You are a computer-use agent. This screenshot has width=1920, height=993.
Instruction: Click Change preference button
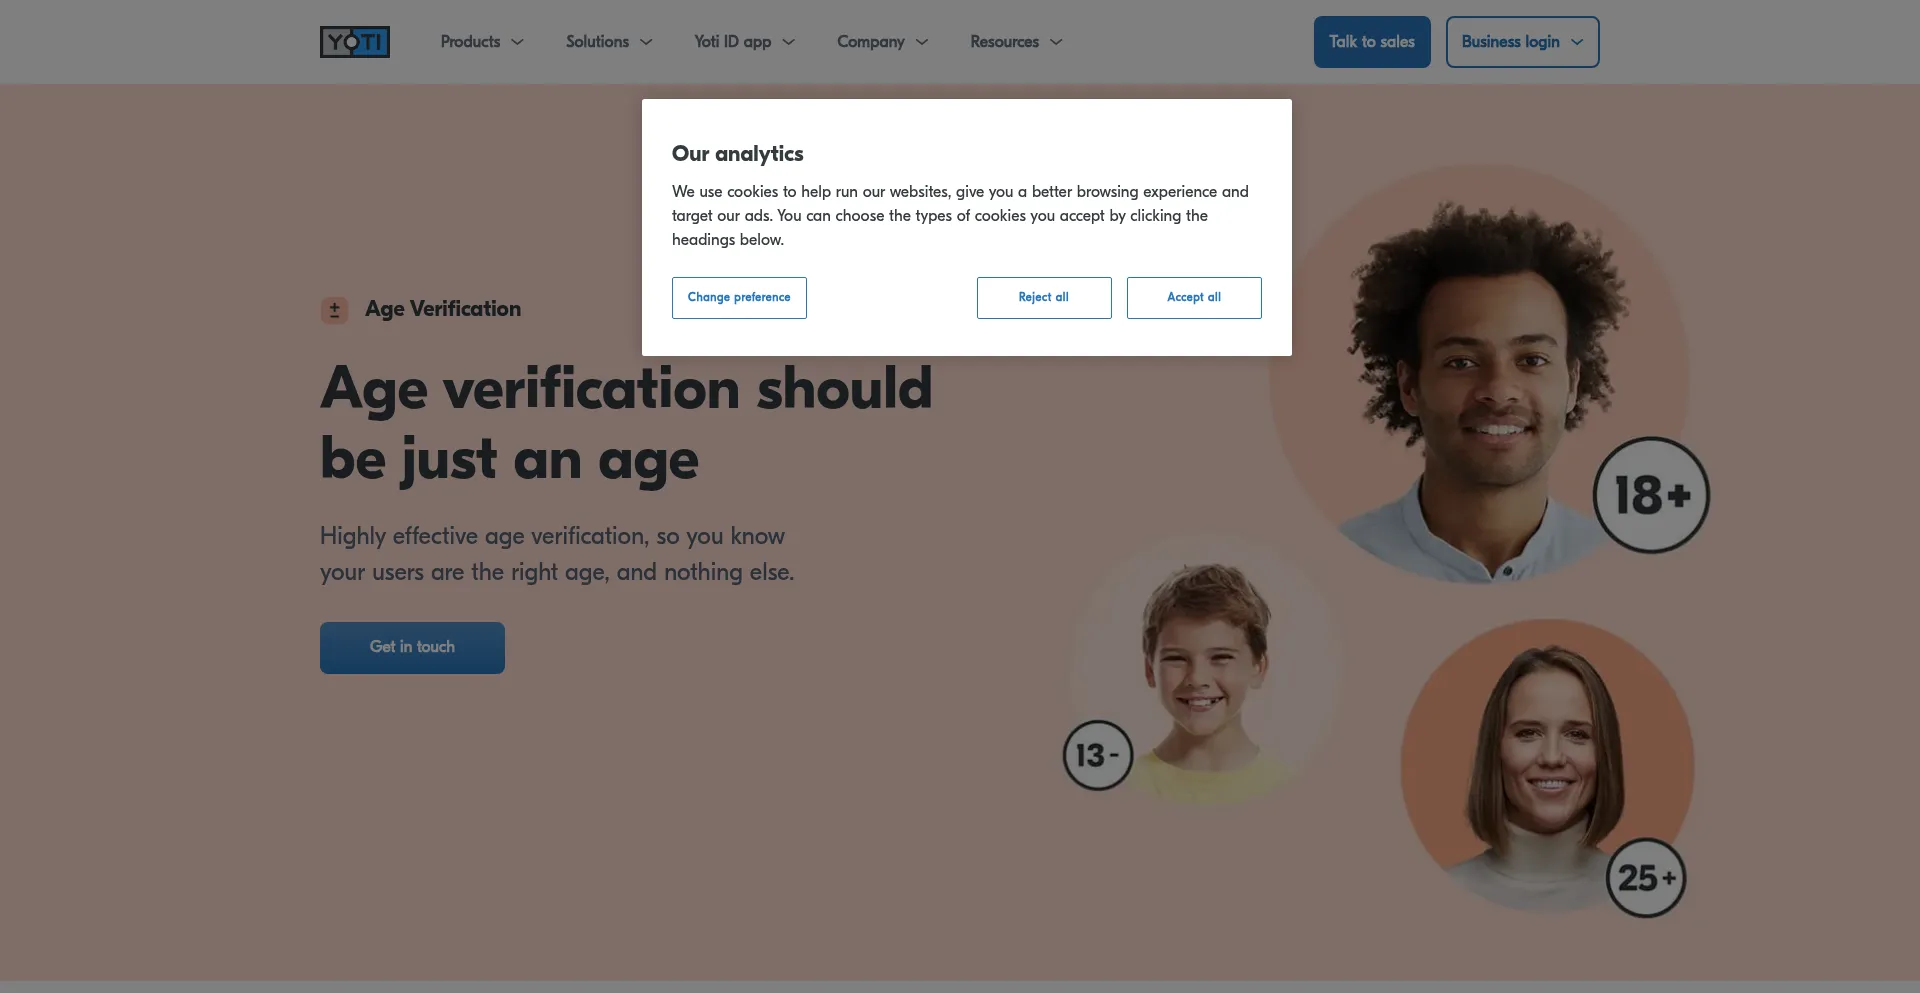739,298
